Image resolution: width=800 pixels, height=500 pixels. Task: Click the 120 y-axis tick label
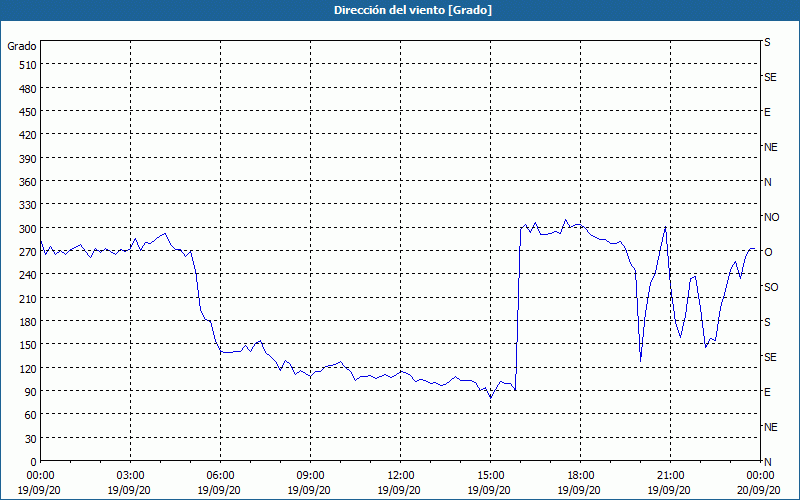pos(28,368)
